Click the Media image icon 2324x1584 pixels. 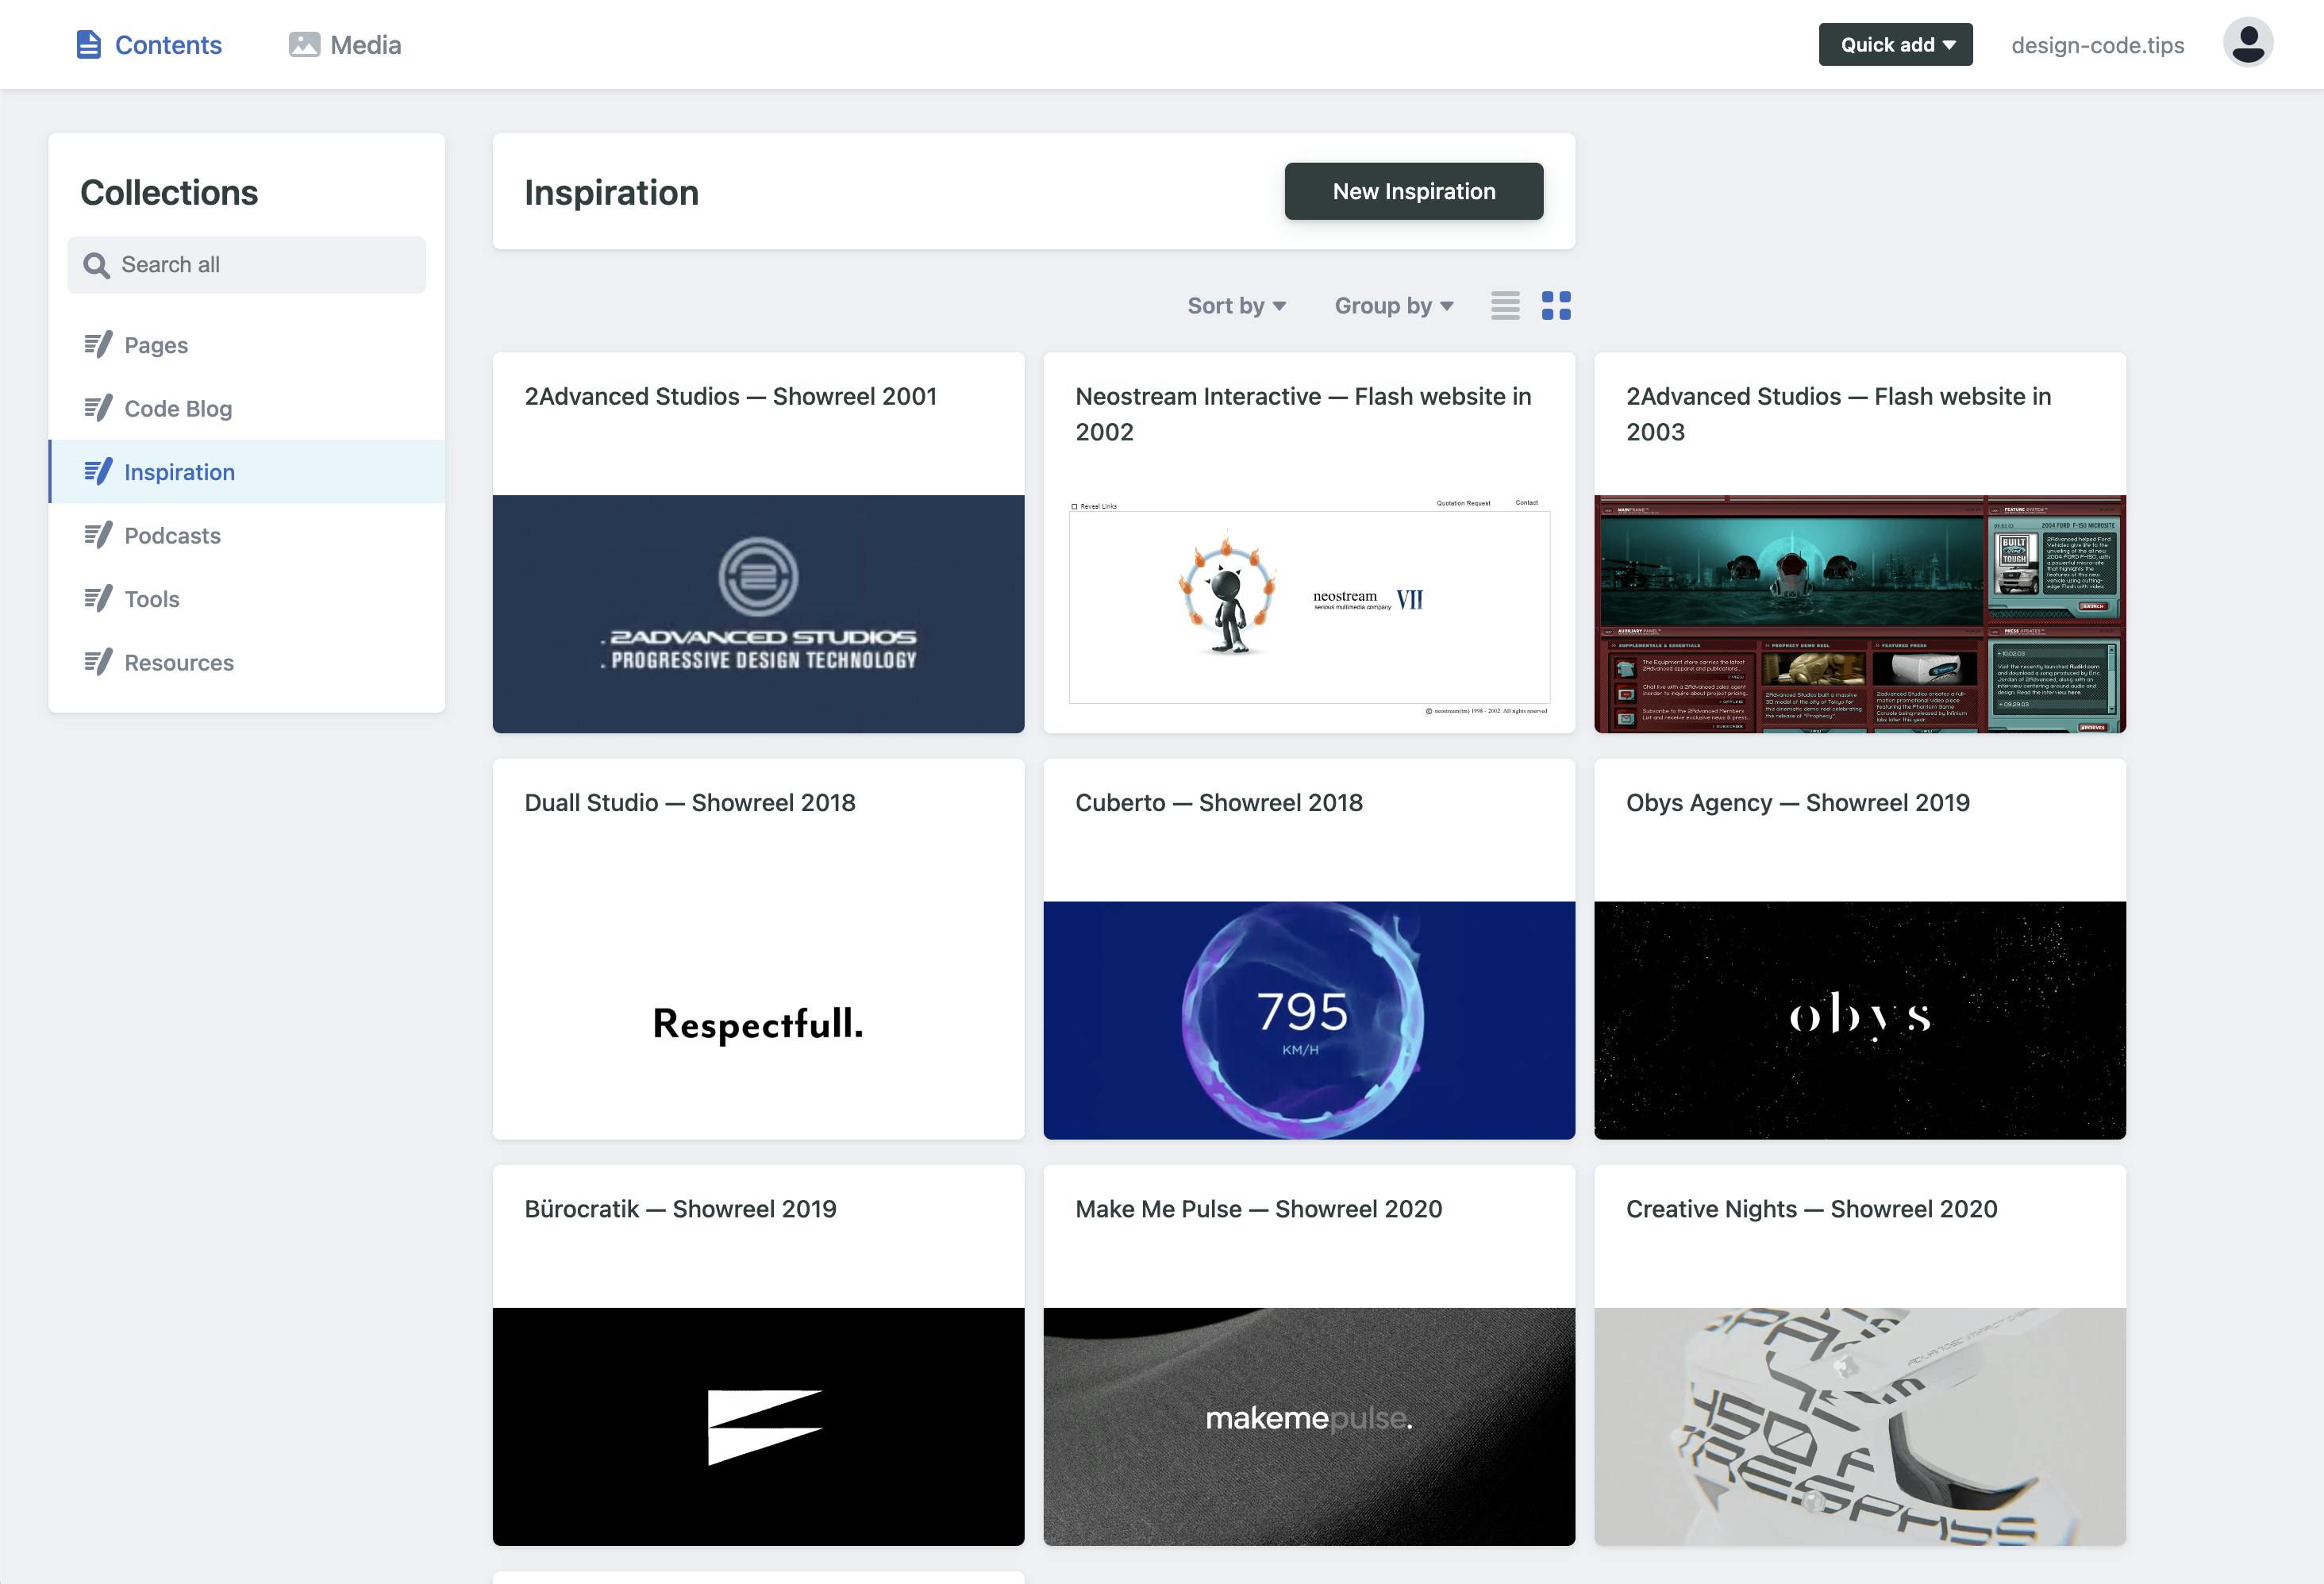[x=304, y=45]
